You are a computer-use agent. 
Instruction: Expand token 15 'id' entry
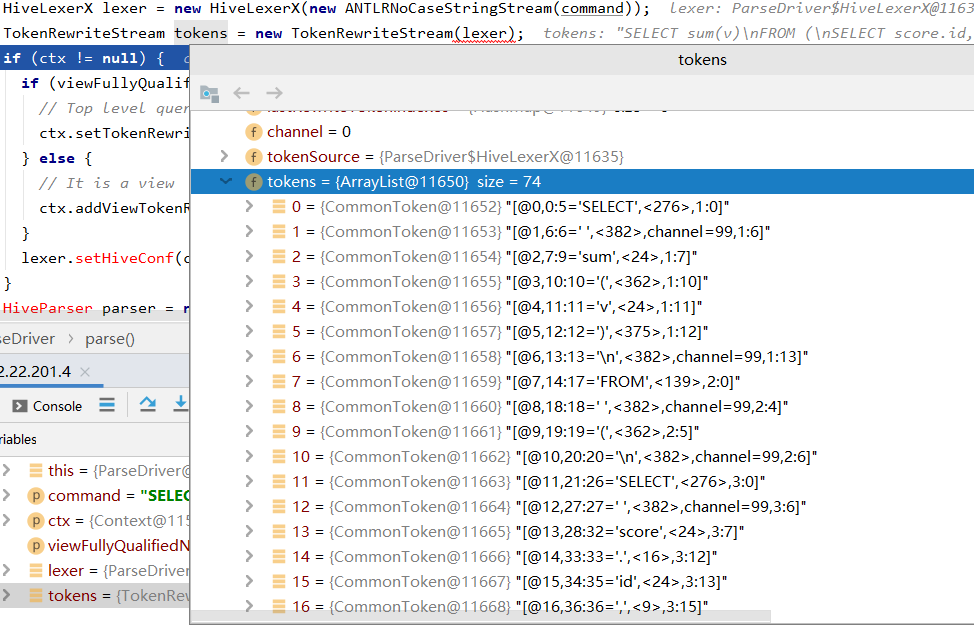[x=249, y=582]
